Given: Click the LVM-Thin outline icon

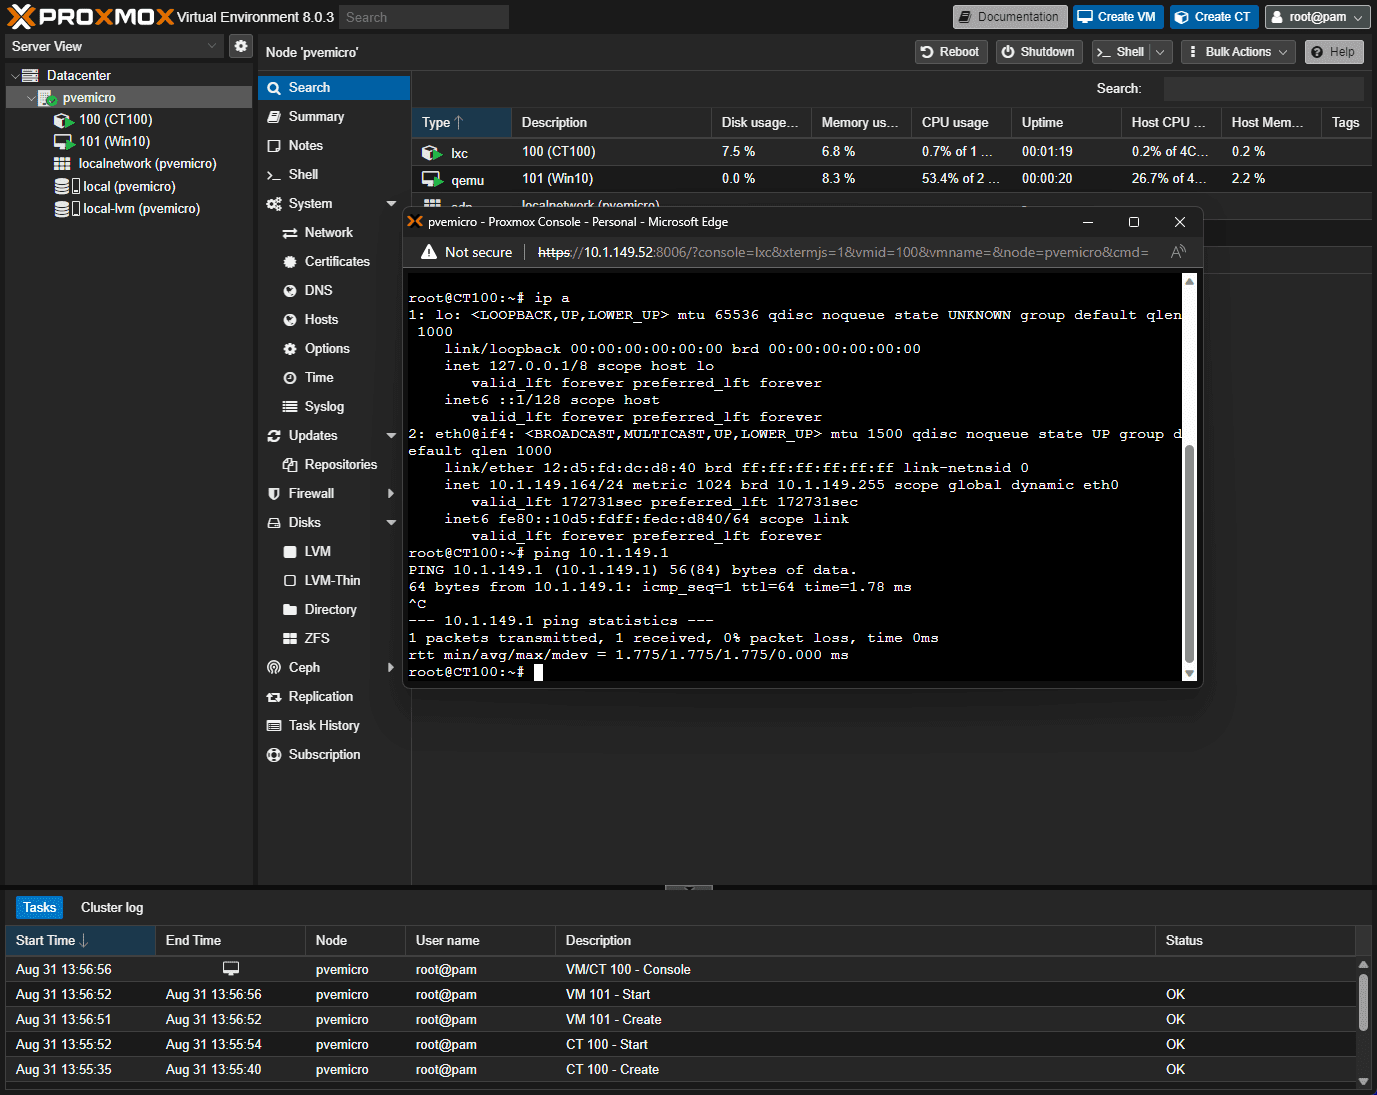Looking at the screenshot, I should pos(290,580).
